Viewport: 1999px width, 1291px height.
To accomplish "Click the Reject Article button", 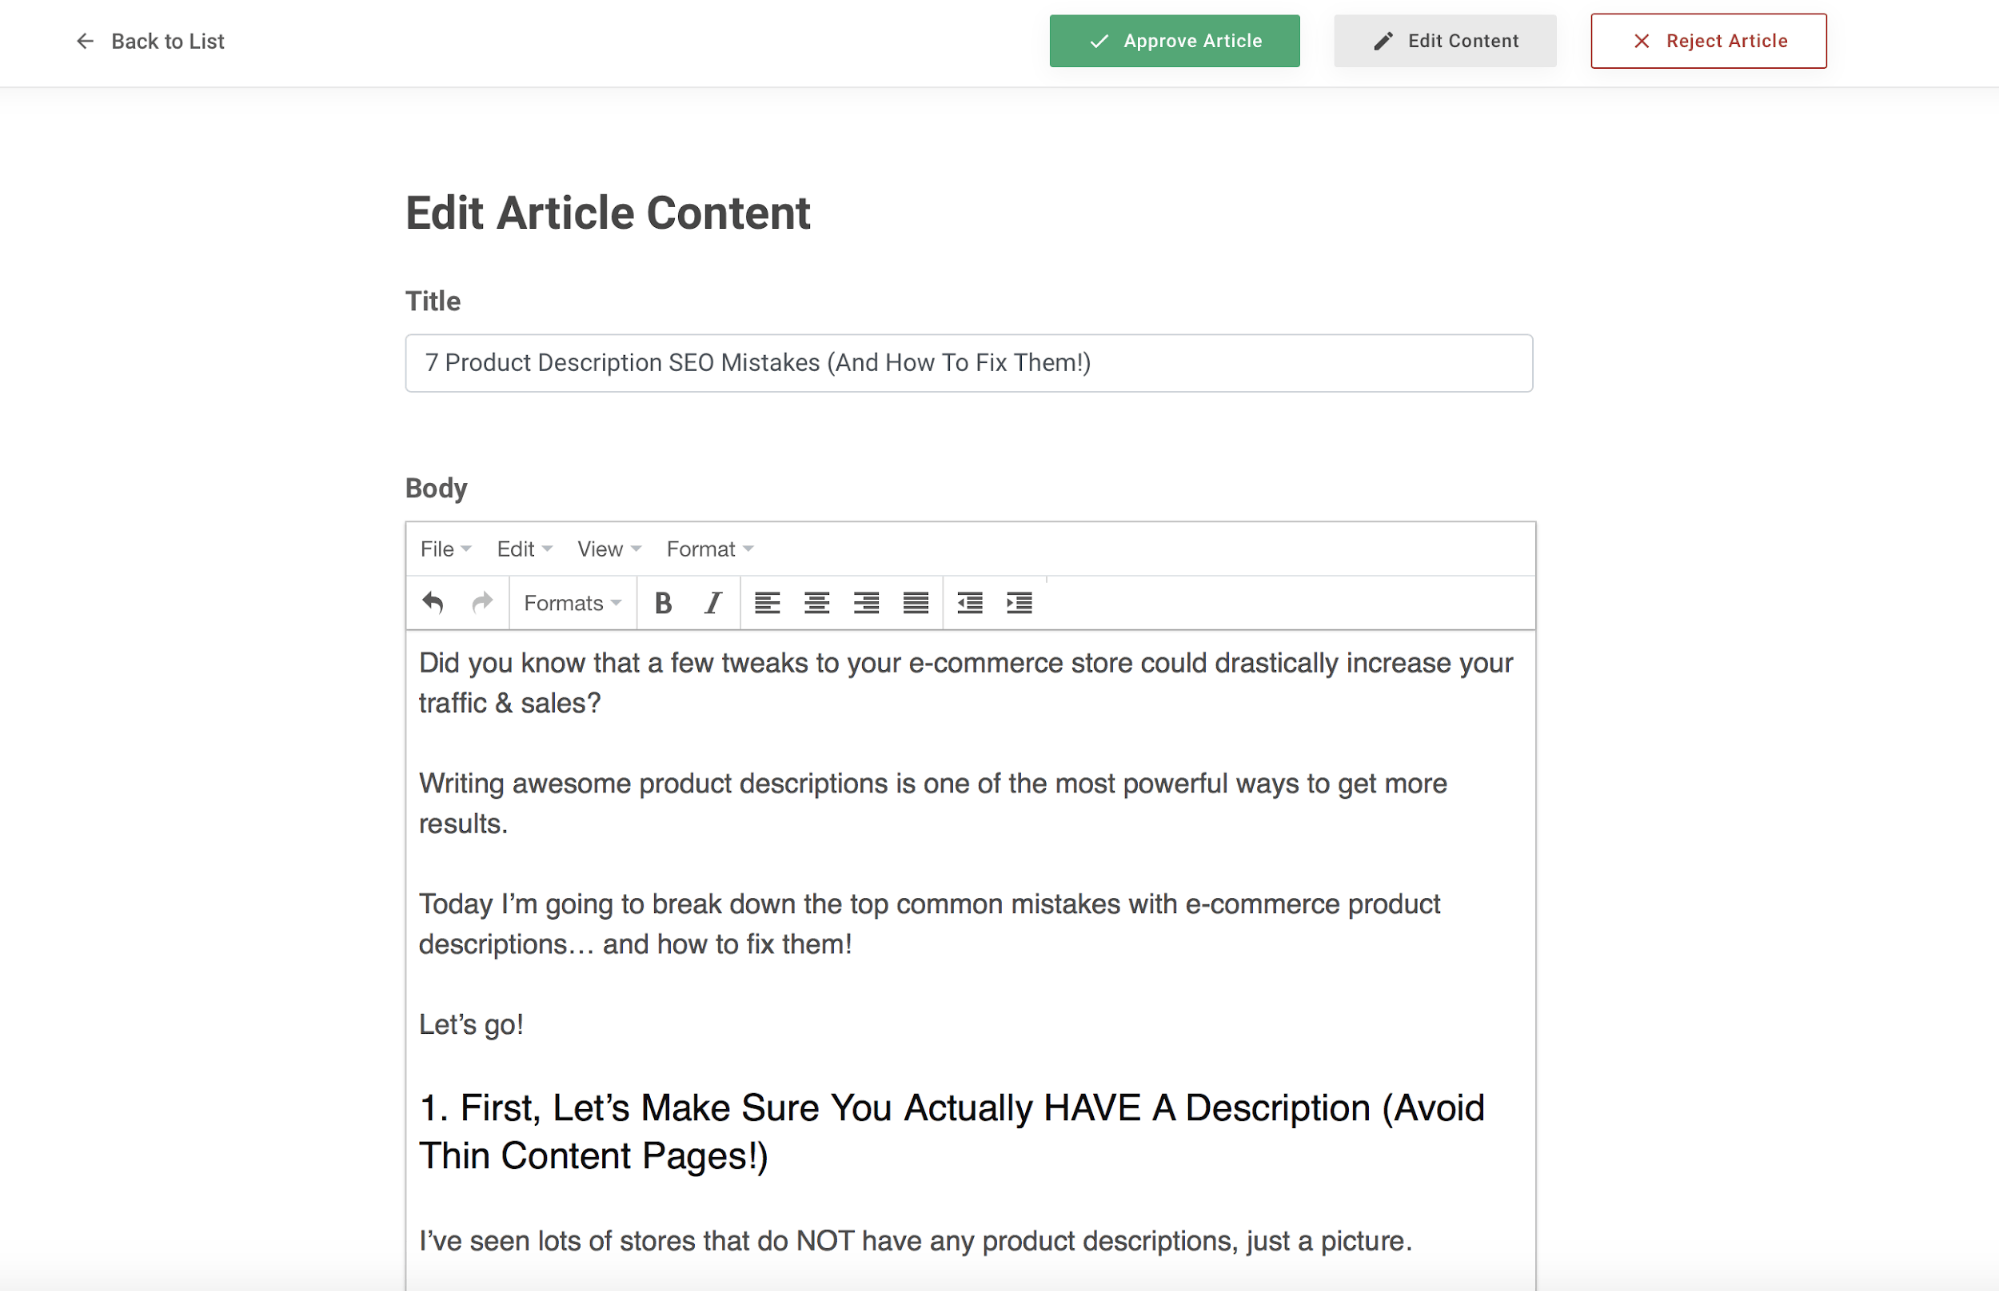I will 1708,41.
